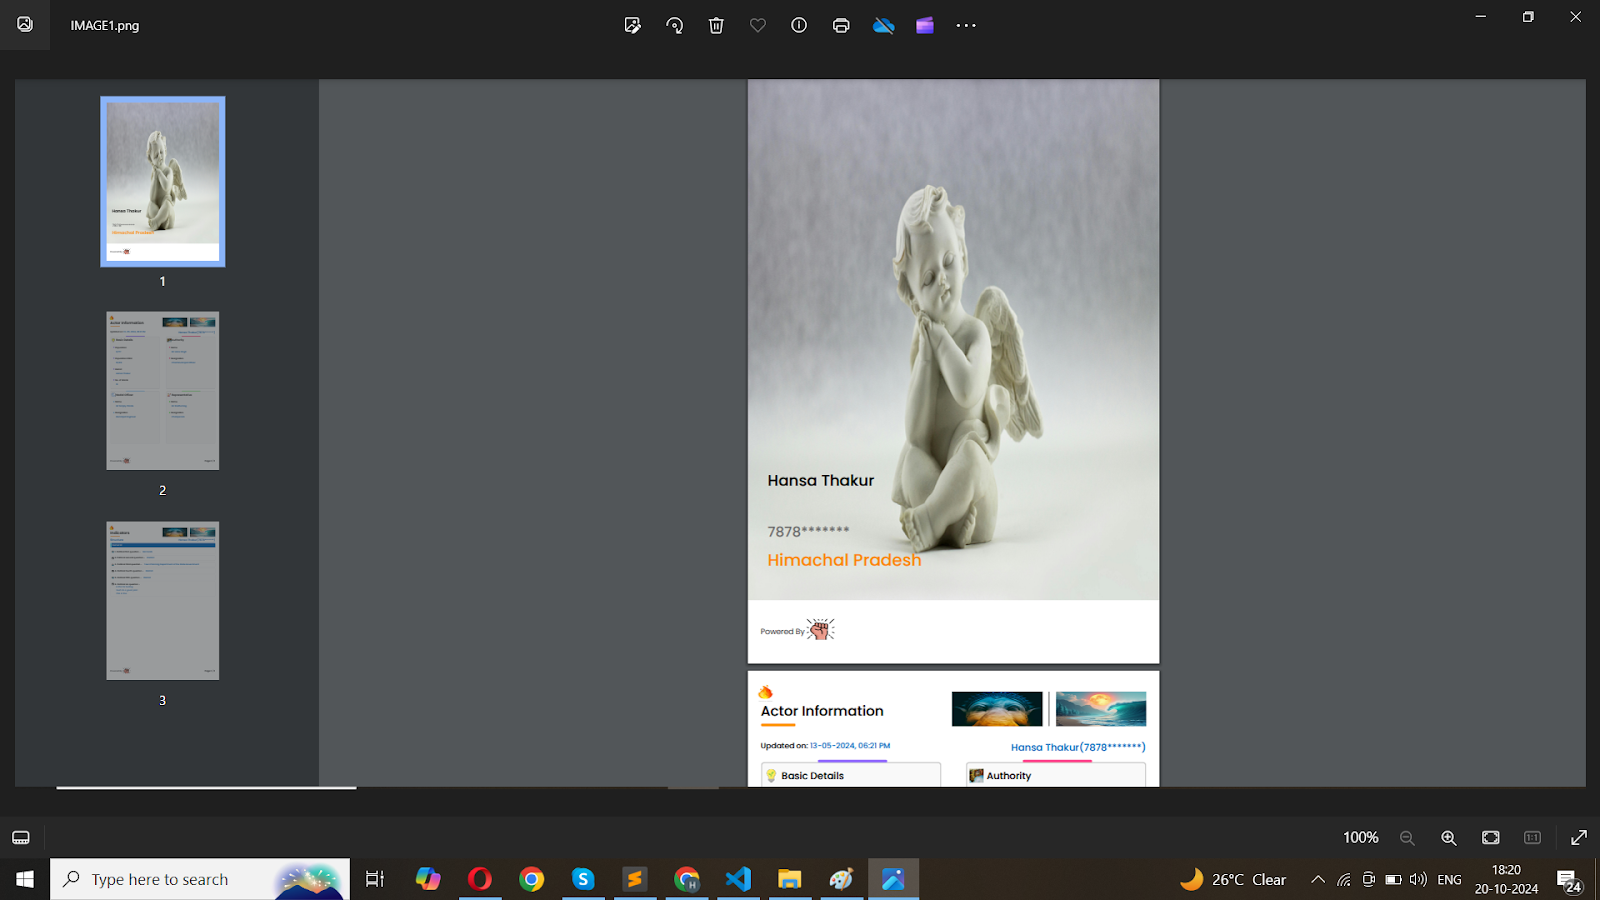The height and width of the screenshot is (900, 1600).
Task: Zoom in using the plus magnifier
Action: point(1448,838)
